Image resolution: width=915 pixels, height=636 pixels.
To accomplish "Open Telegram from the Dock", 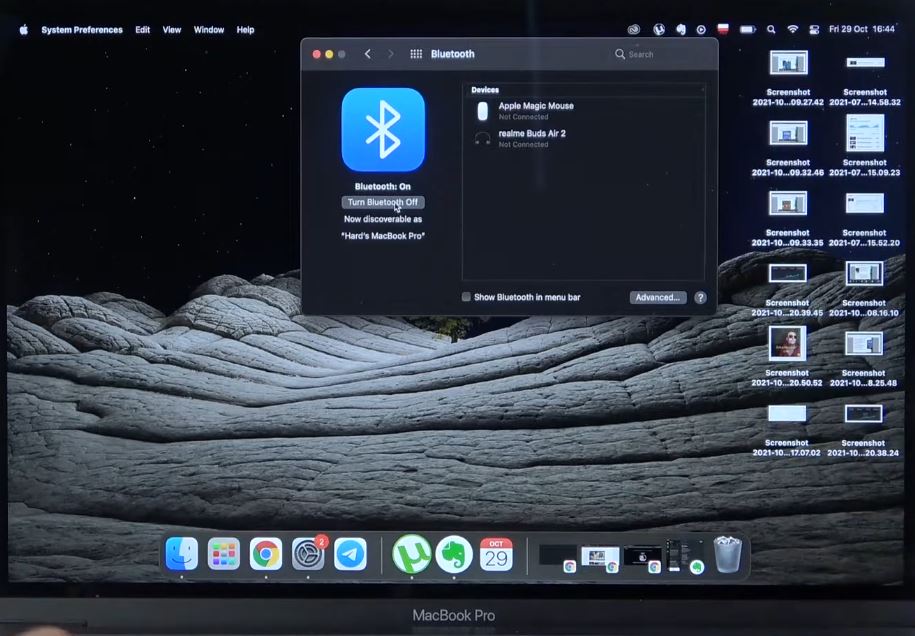I will [x=350, y=553].
